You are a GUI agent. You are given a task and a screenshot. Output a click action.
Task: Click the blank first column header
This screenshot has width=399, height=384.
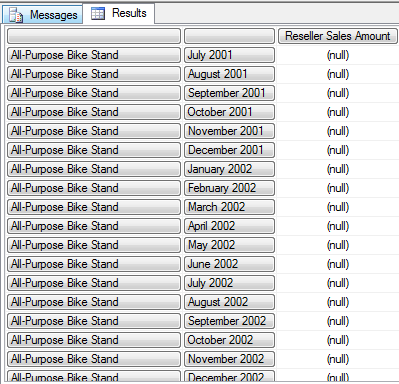[x=94, y=36]
